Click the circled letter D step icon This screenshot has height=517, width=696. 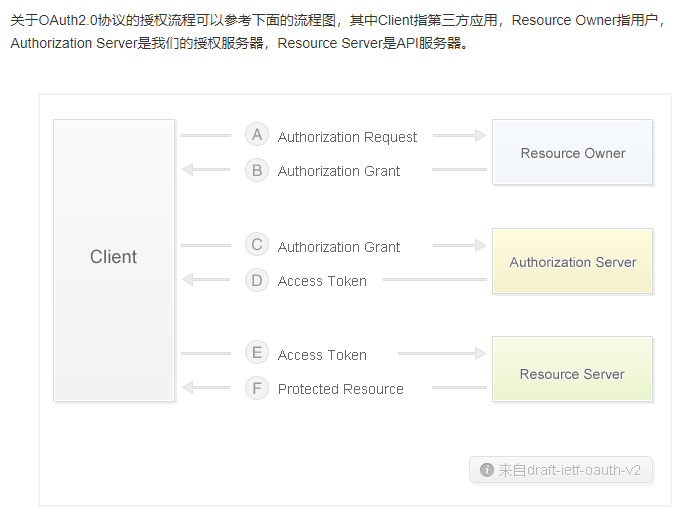pos(257,280)
